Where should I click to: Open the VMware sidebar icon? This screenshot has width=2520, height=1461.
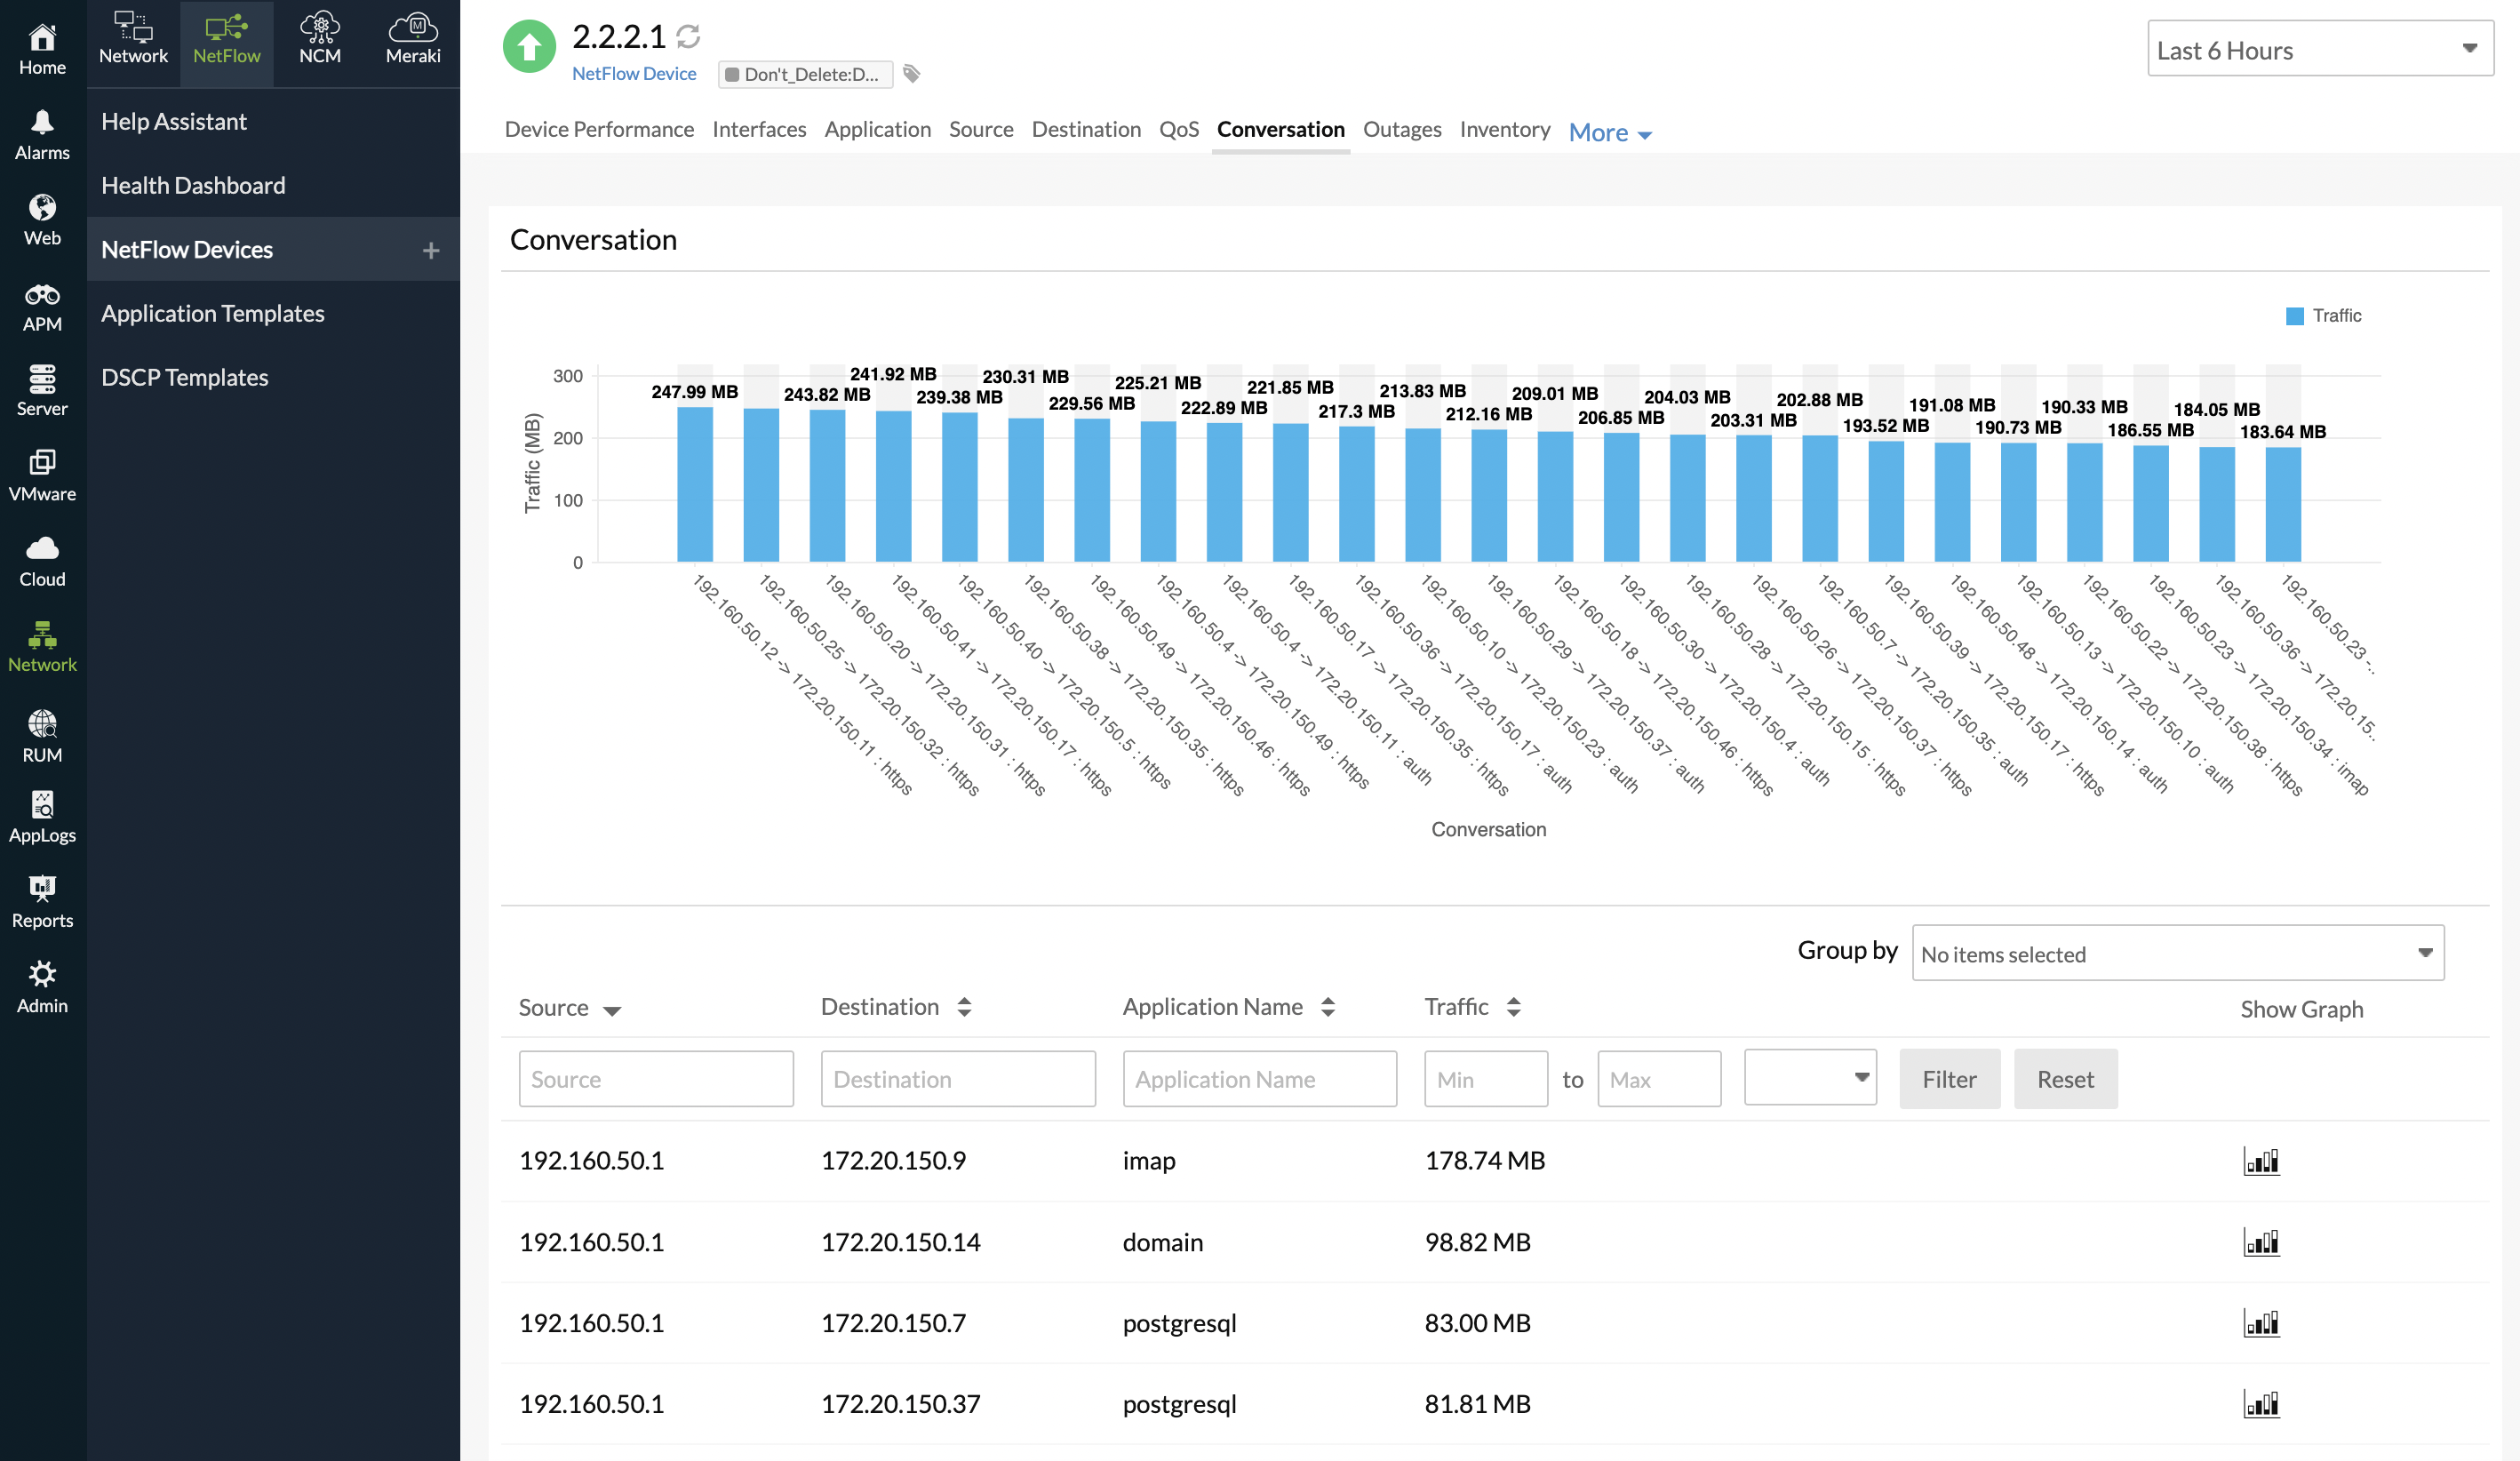coord(42,463)
